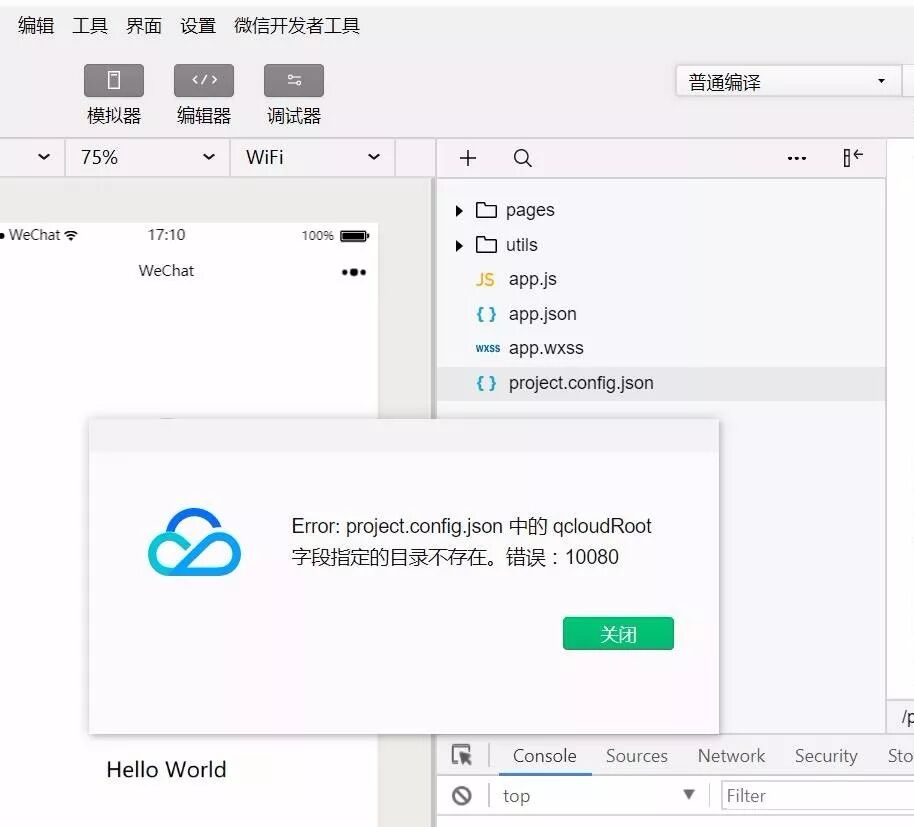914x827 pixels.
Task: Switch to the Sources tab
Action: [637, 756]
